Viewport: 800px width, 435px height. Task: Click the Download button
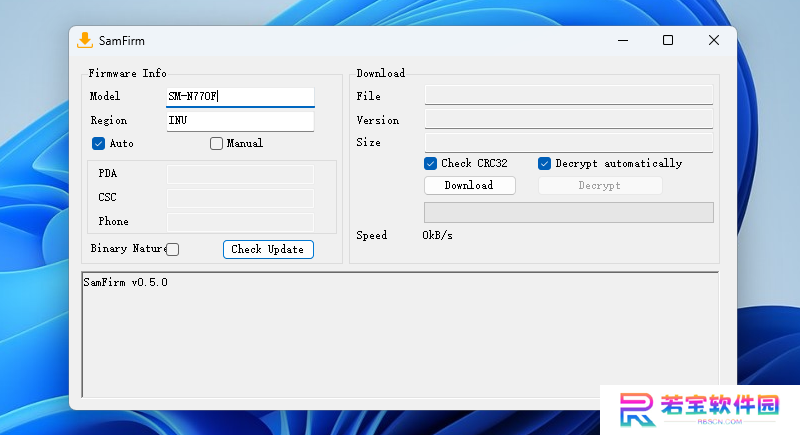click(469, 186)
